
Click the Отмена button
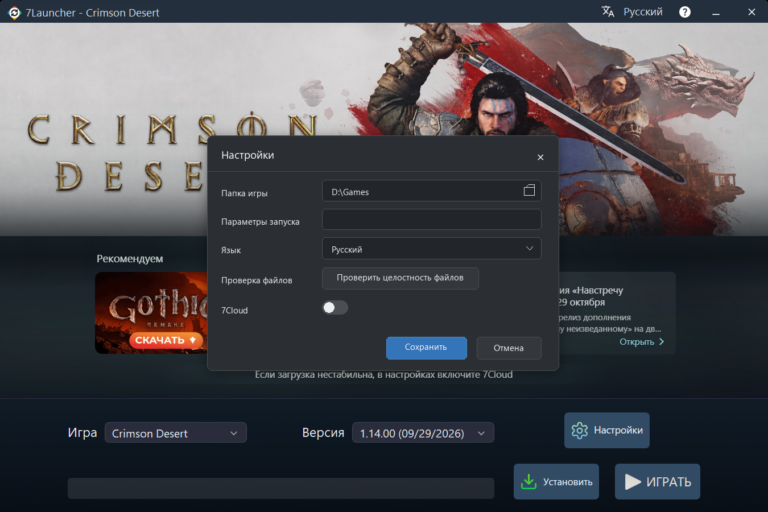click(x=509, y=348)
